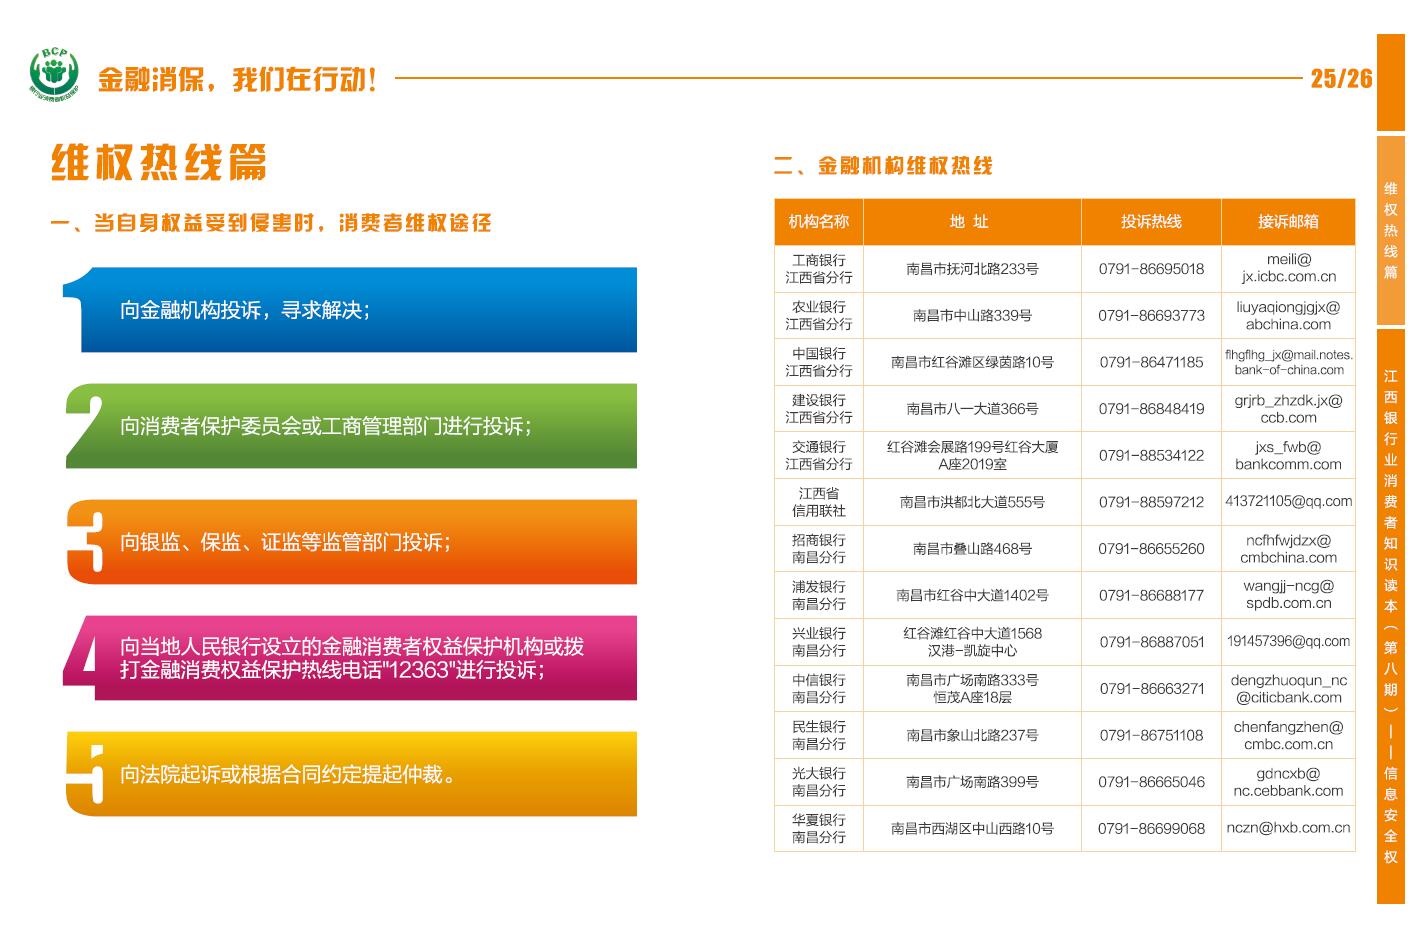Click the "投诉热线" column header
This screenshot has height=948, width=1425.
(x=1151, y=222)
